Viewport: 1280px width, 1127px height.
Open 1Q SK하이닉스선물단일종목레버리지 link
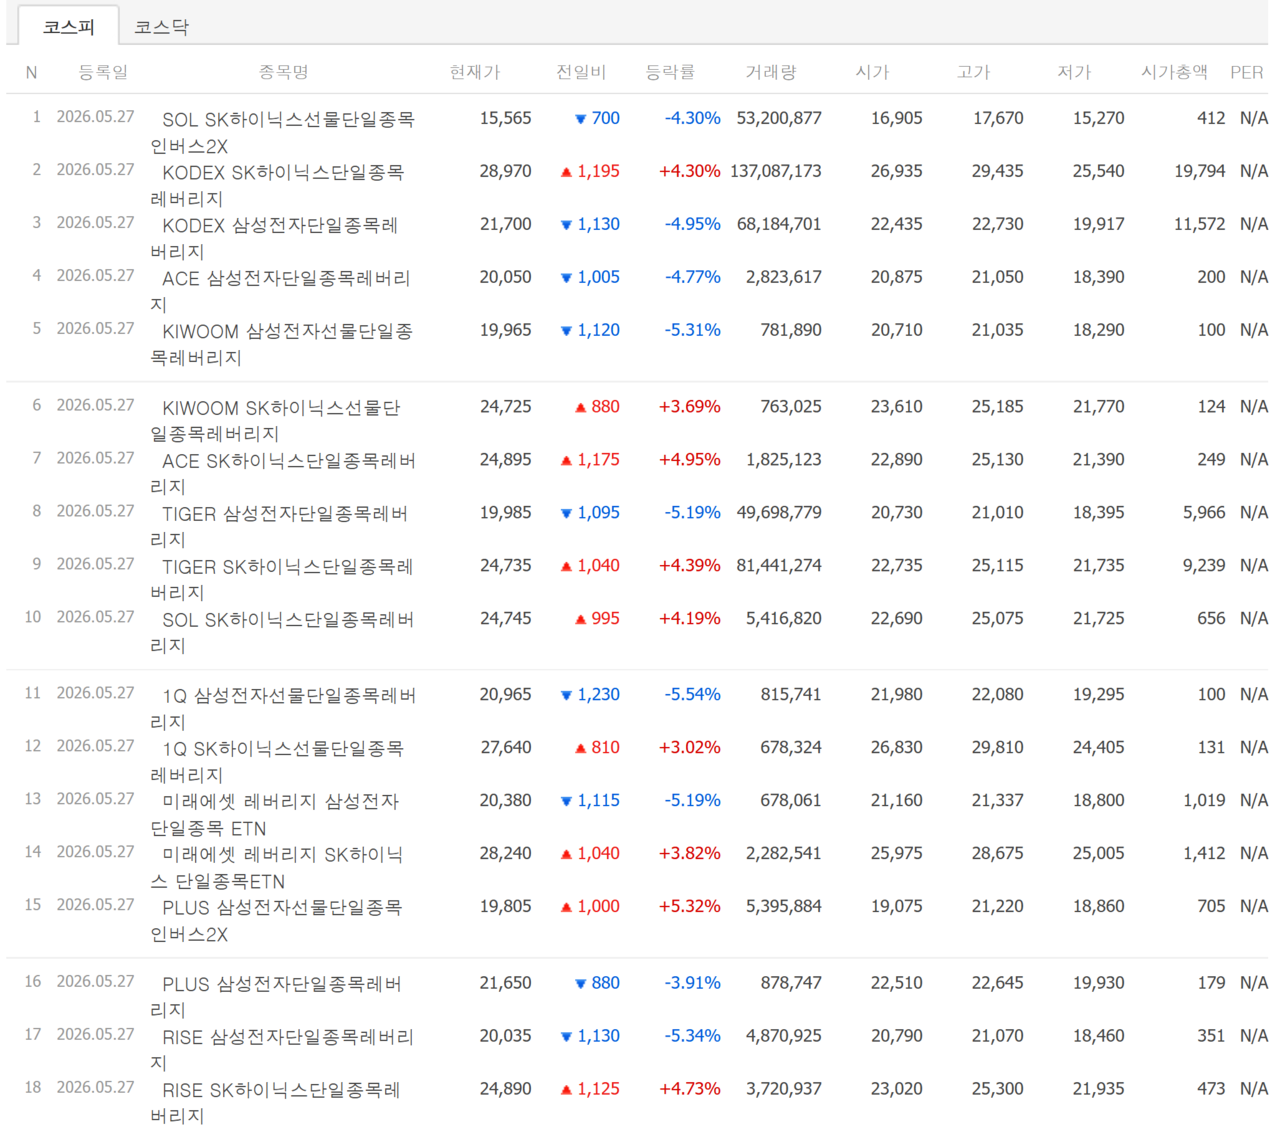(x=277, y=761)
